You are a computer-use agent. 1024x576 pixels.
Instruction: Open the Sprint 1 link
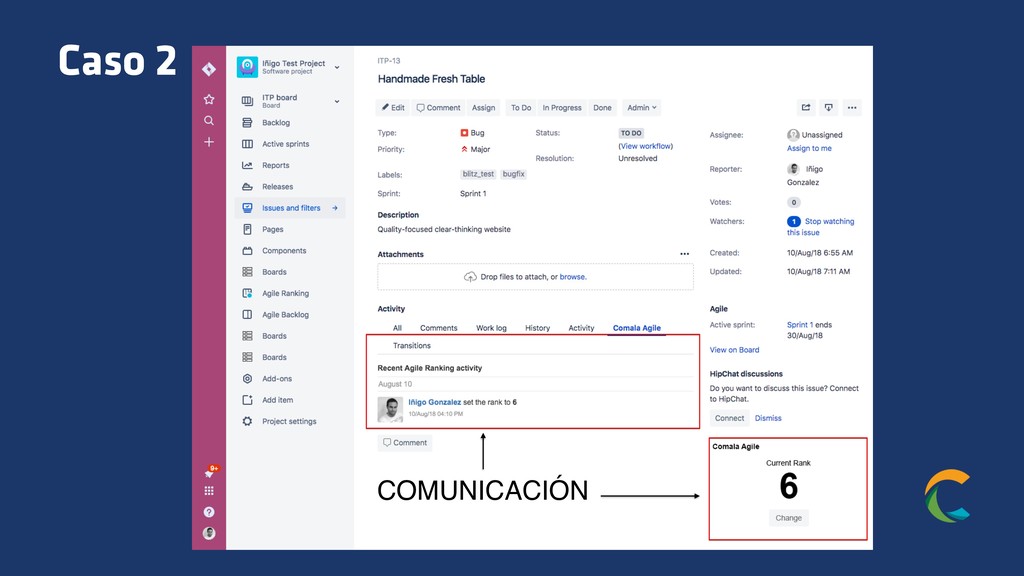point(799,325)
